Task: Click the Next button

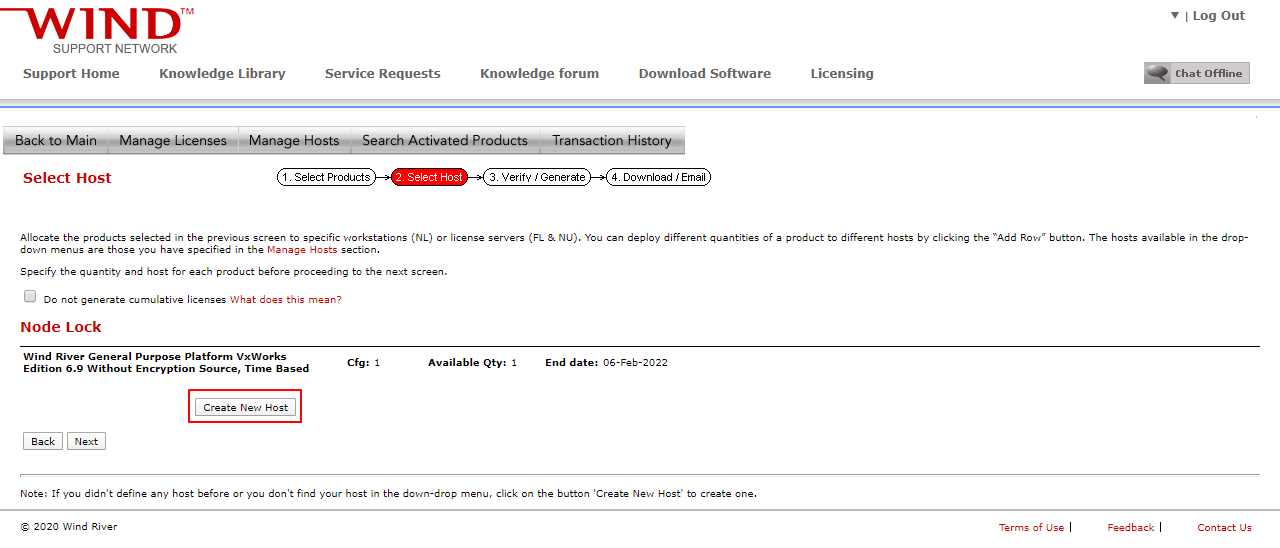Action: pos(86,441)
